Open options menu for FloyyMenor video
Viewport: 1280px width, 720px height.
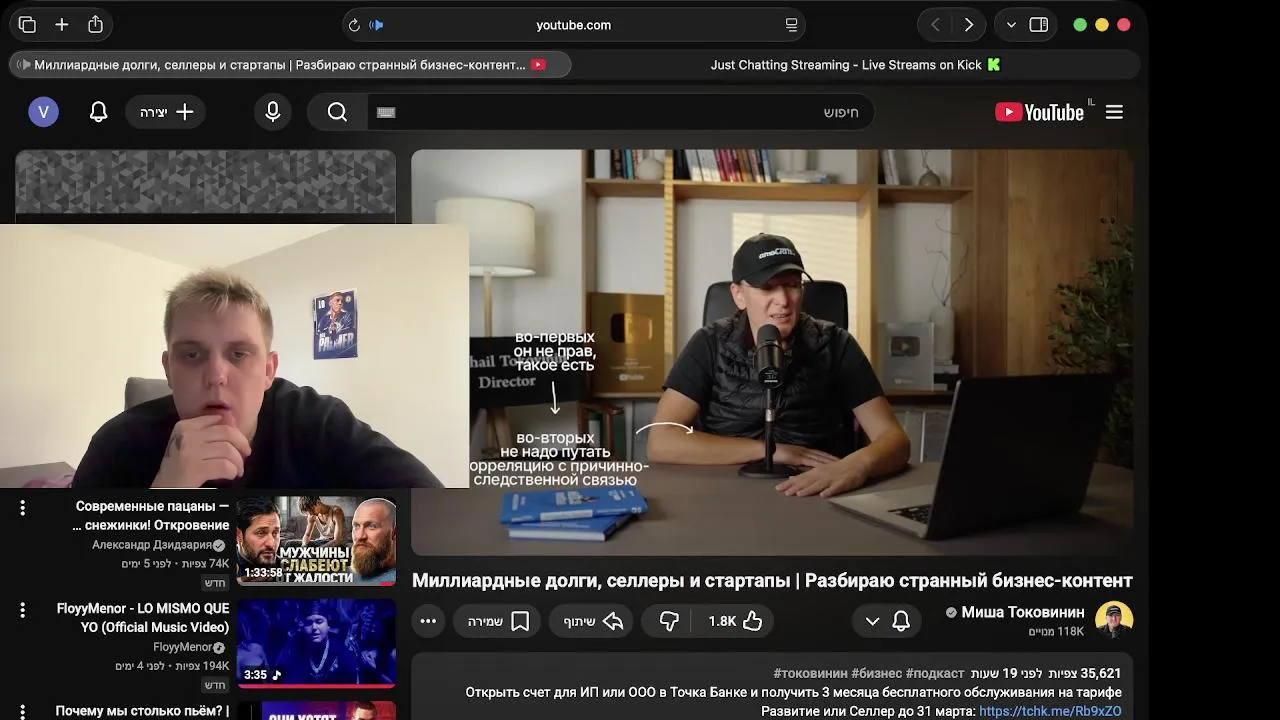(22, 610)
